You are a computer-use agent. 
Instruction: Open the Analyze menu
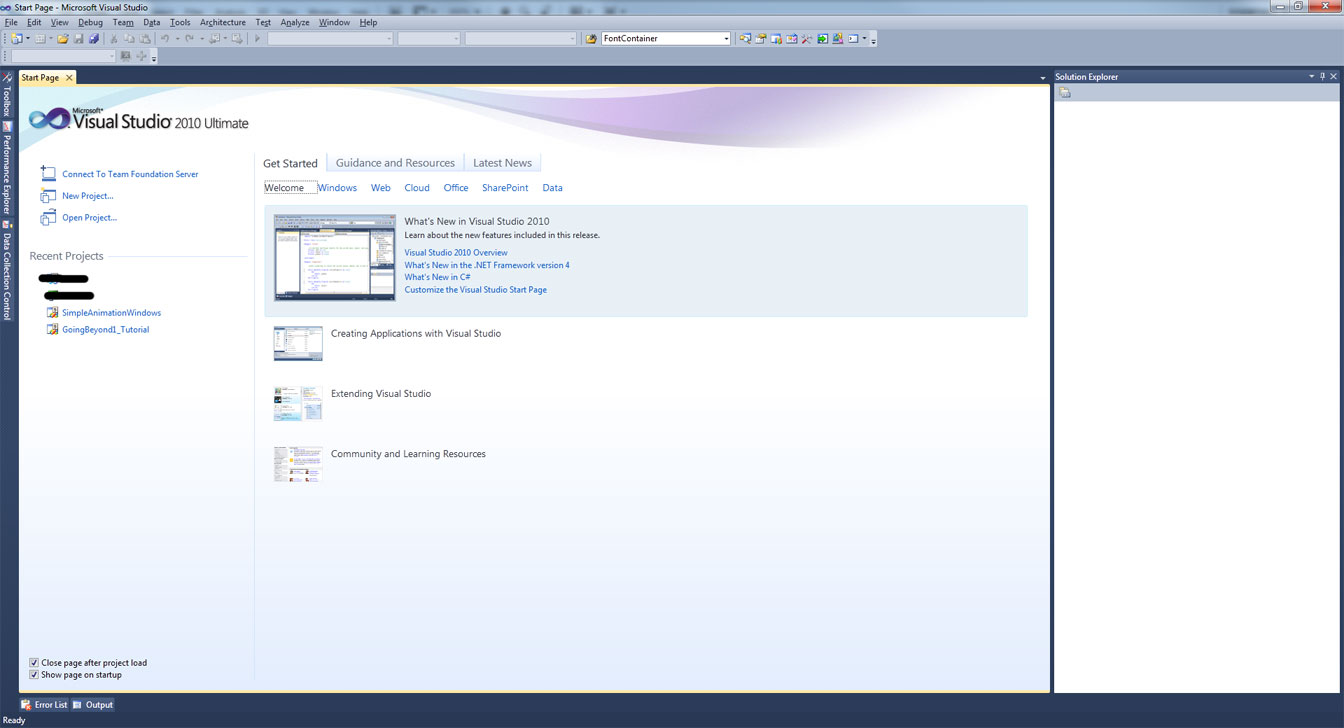[295, 22]
